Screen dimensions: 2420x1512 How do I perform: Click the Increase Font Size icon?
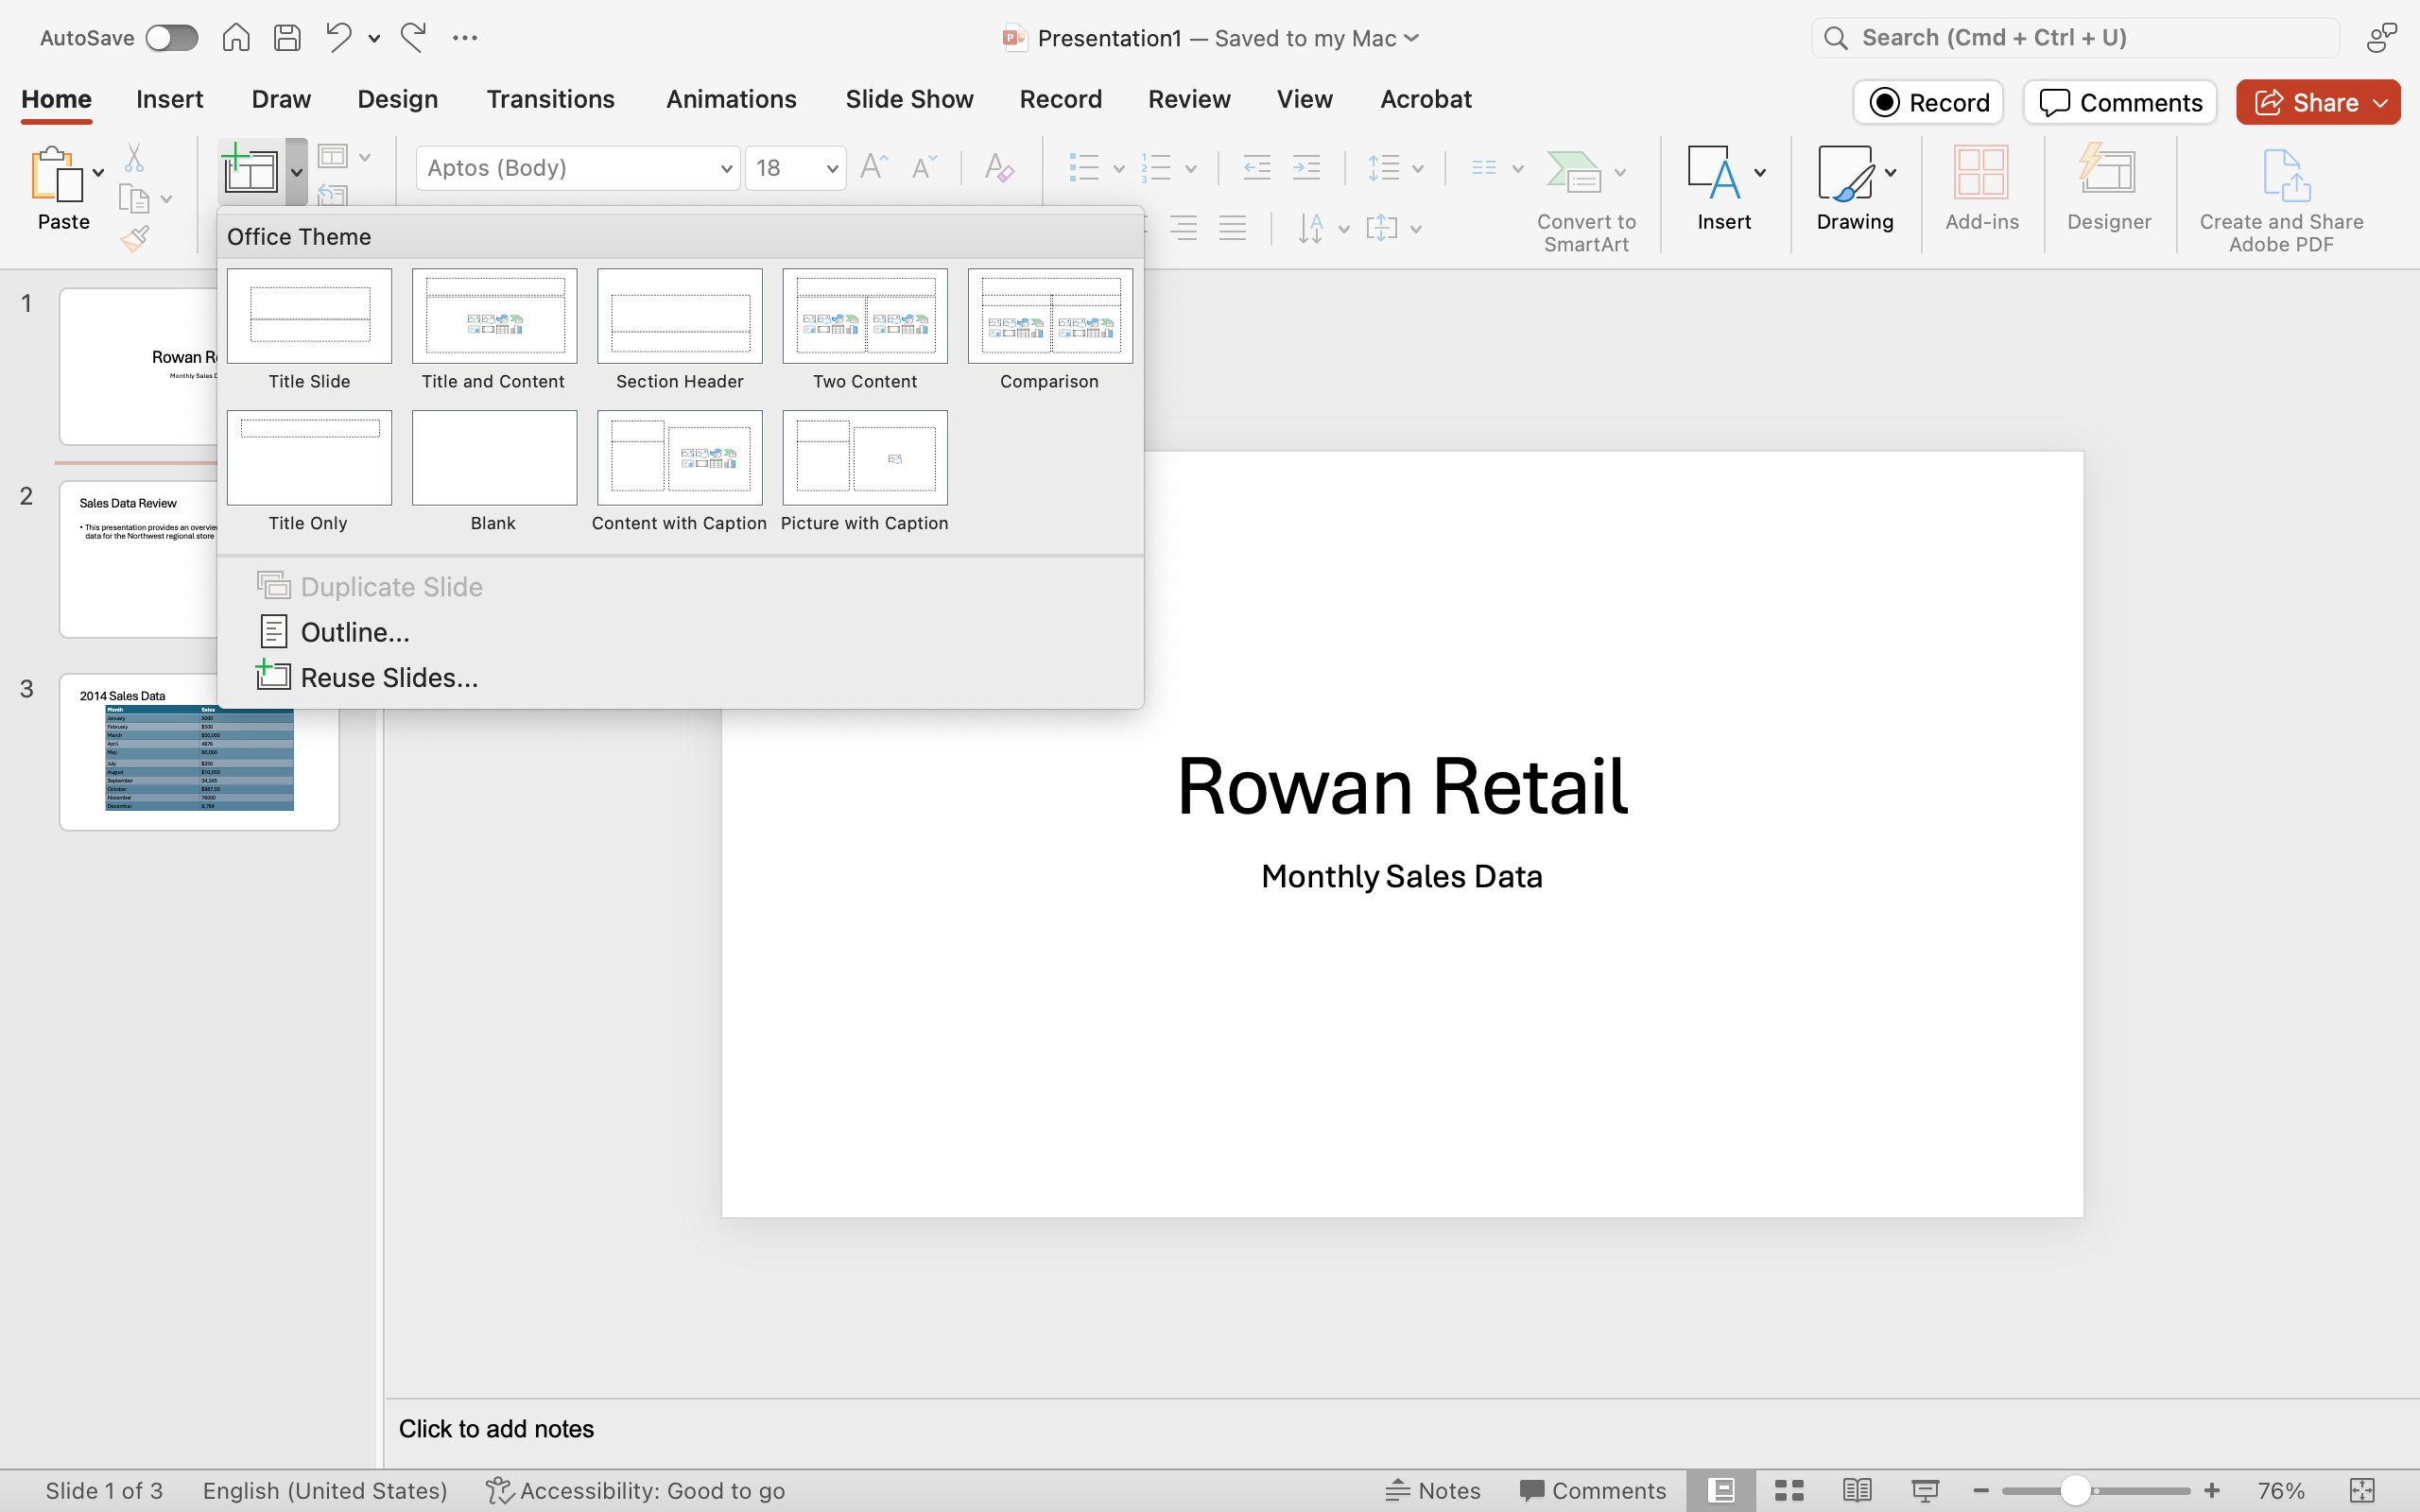click(x=874, y=167)
